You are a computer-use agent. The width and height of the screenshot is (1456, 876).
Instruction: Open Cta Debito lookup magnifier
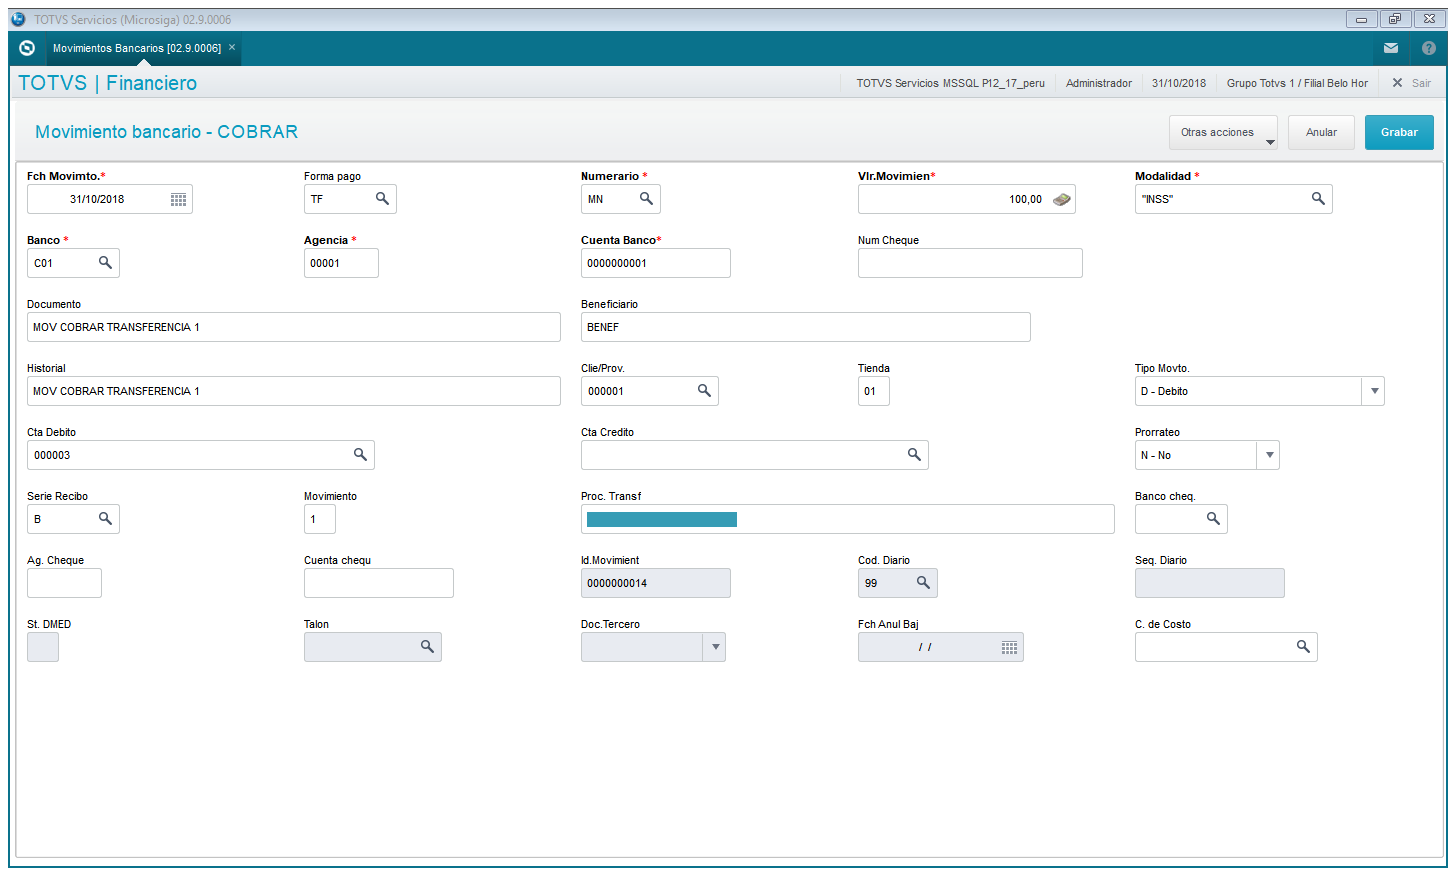pyautogui.click(x=360, y=455)
